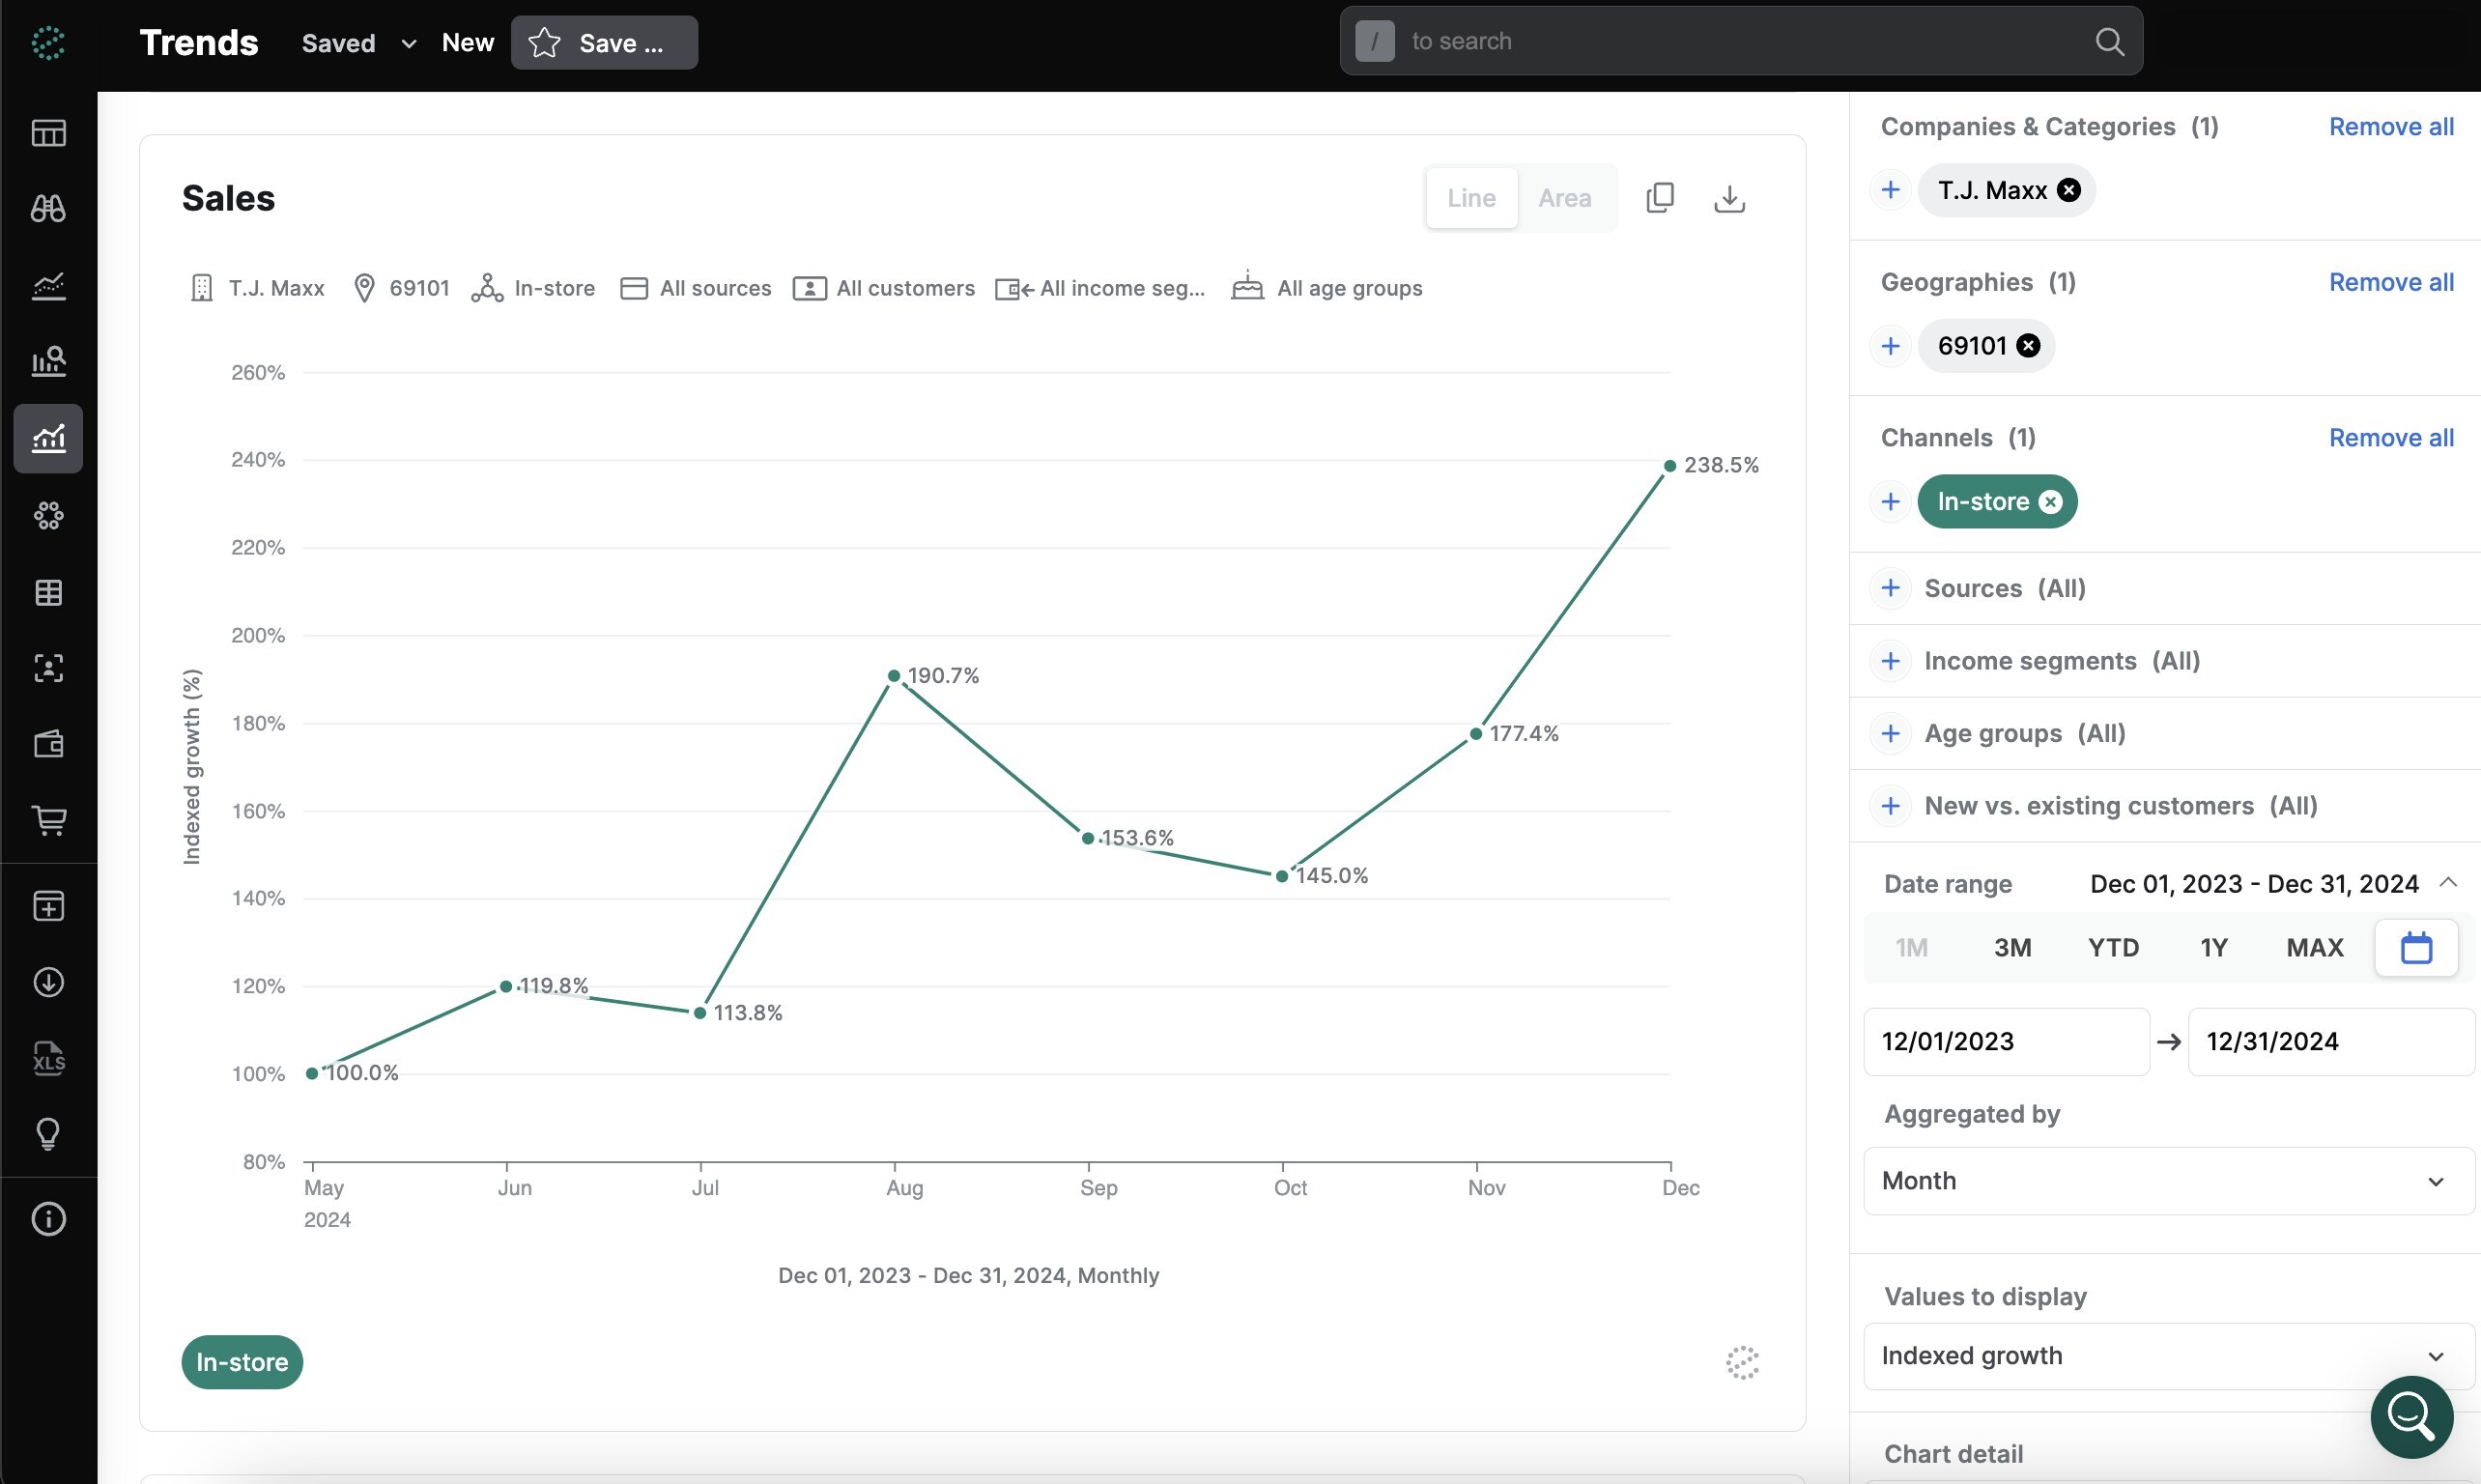Copy the Sales chart using the duplicate icon

coord(1661,198)
